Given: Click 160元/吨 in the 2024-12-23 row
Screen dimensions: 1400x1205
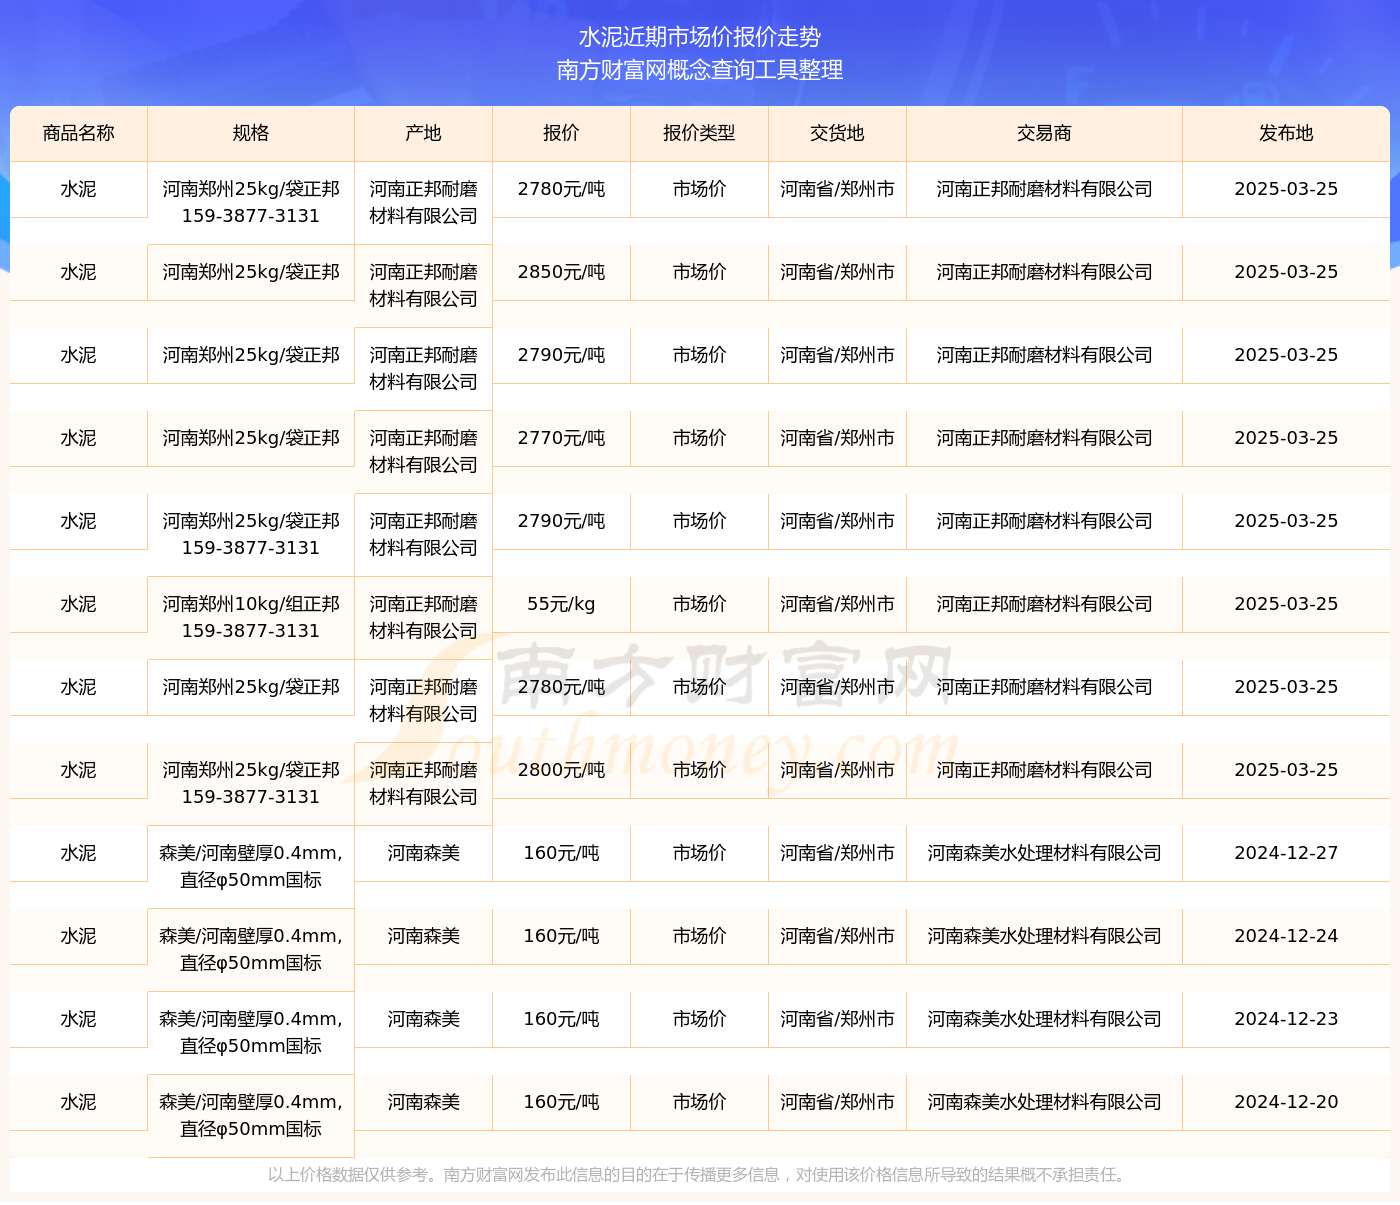Looking at the screenshot, I should pyautogui.click(x=561, y=1019).
